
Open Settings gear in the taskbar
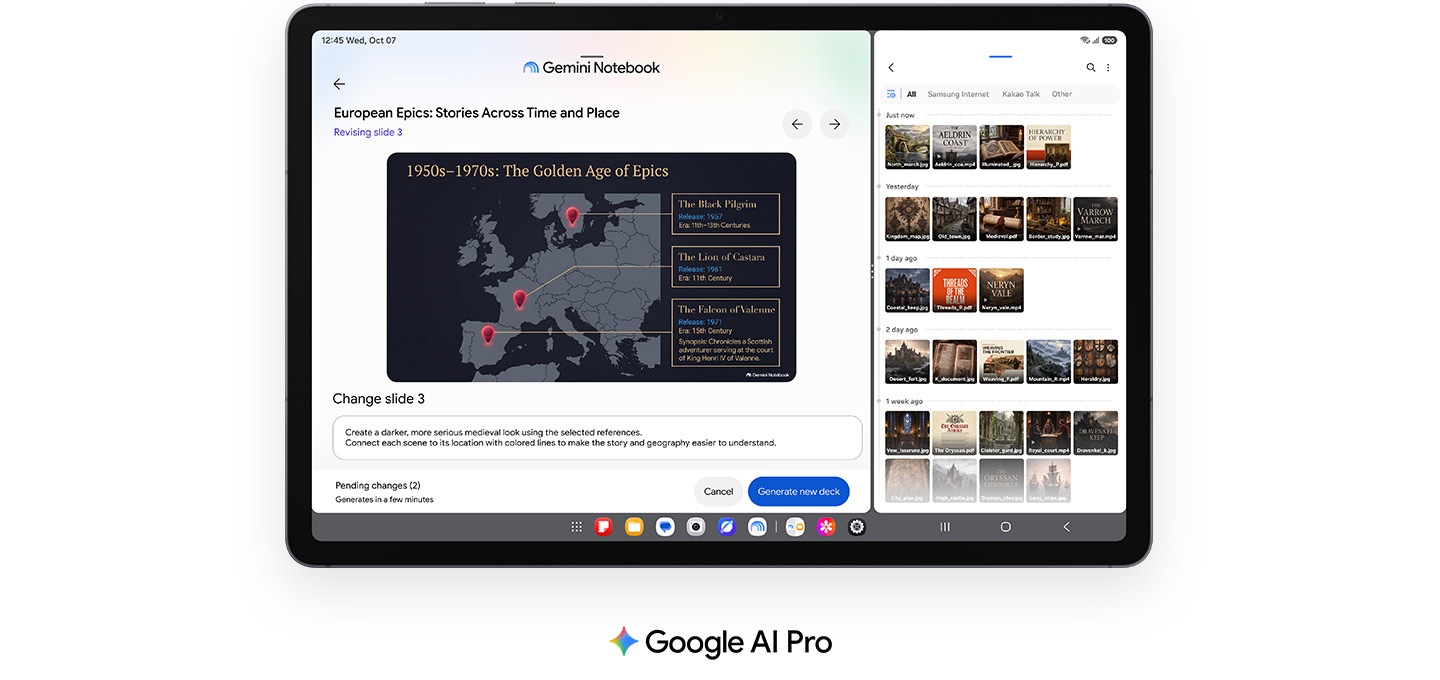(857, 527)
